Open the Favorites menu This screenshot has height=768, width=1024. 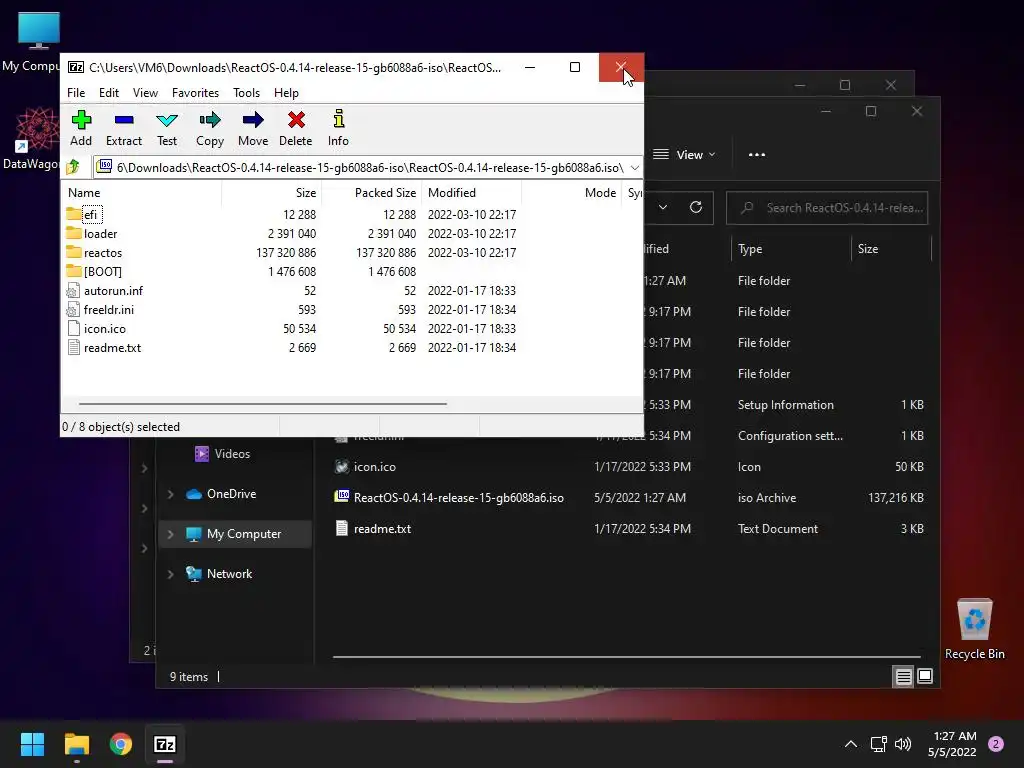[x=195, y=93]
